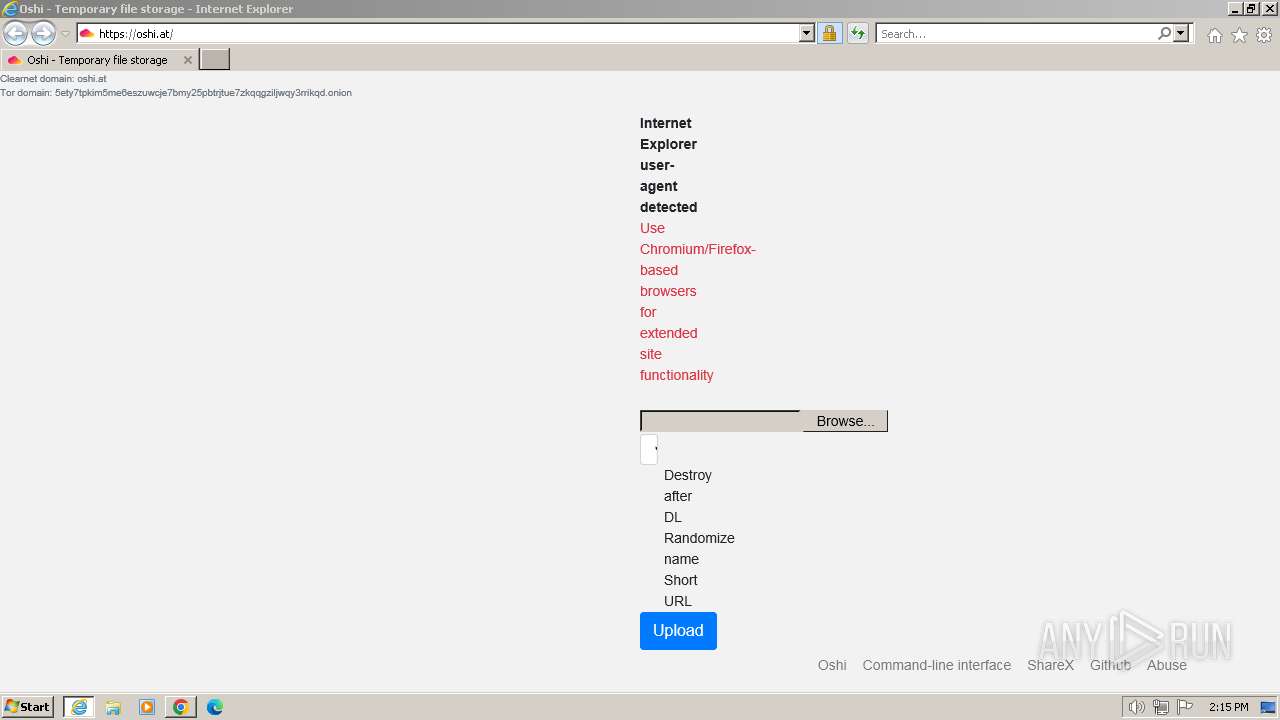Open the security lock report icon

point(829,34)
